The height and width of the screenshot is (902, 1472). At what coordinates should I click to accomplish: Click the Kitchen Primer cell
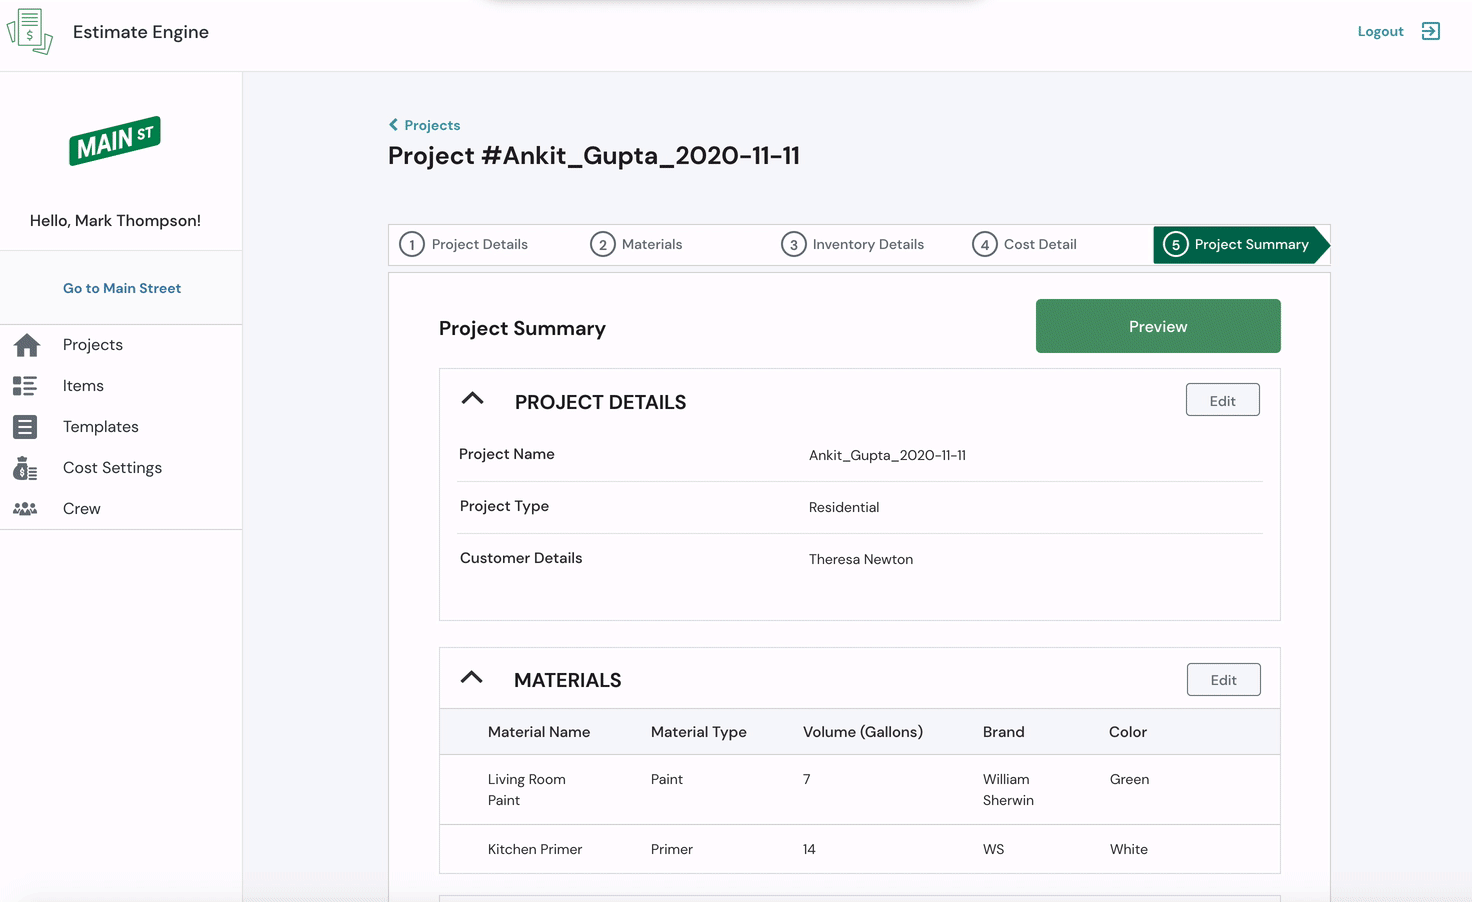click(x=535, y=849)
